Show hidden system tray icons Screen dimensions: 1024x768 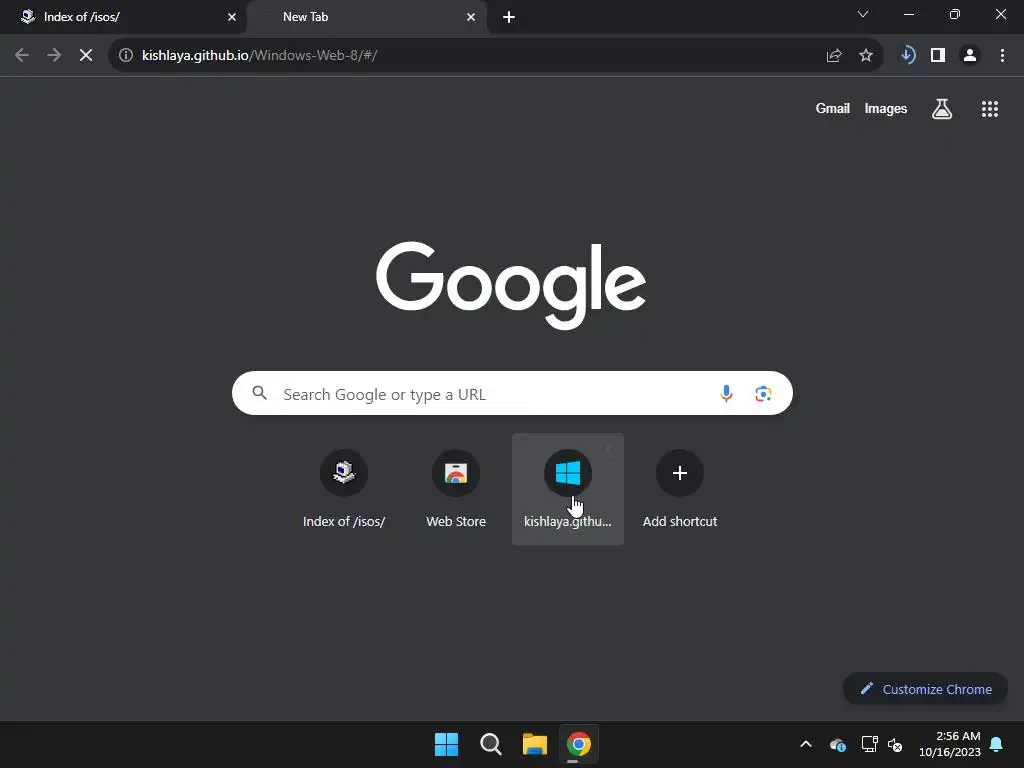coord(806,744)
